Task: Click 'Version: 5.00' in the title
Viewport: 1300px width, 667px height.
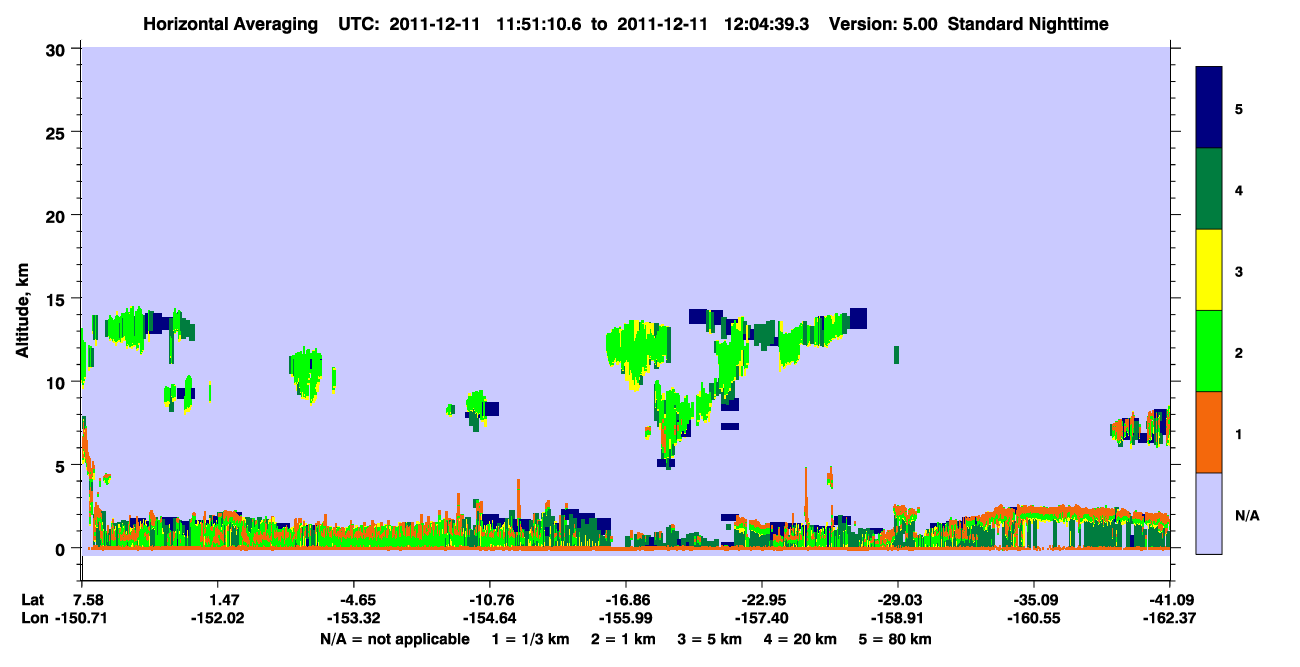Action: (x=883, y=23)
